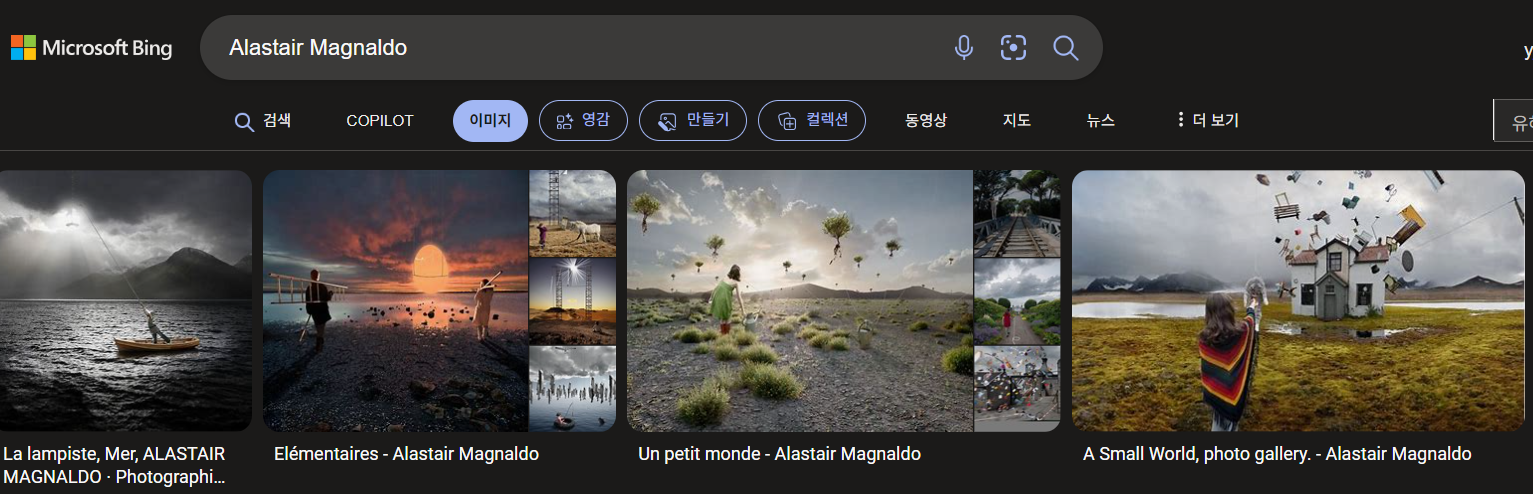This screenshot has height=494, width=1533.
Task: Switch to the 뉴스 tab
Action: 1101,121
